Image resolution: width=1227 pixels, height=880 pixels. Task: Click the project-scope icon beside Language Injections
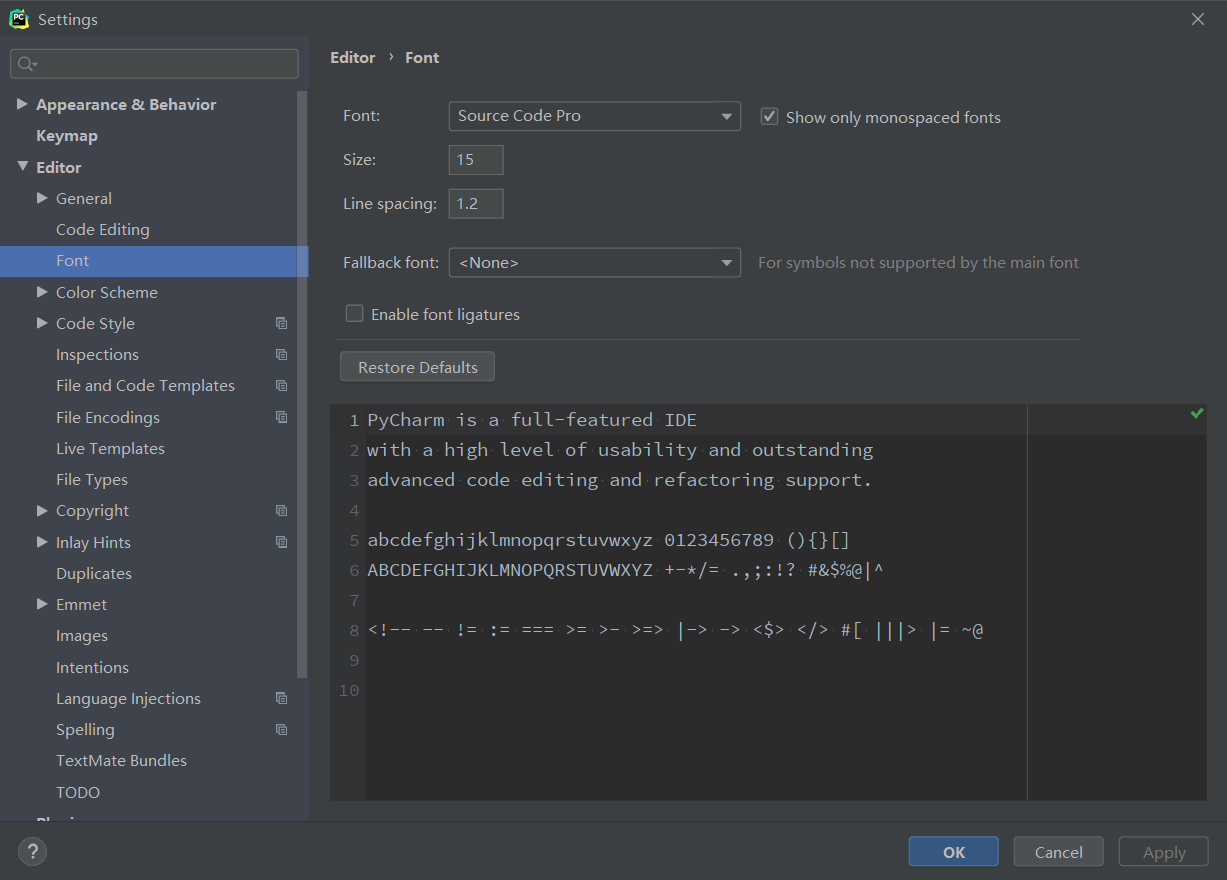tap(282, 698)
